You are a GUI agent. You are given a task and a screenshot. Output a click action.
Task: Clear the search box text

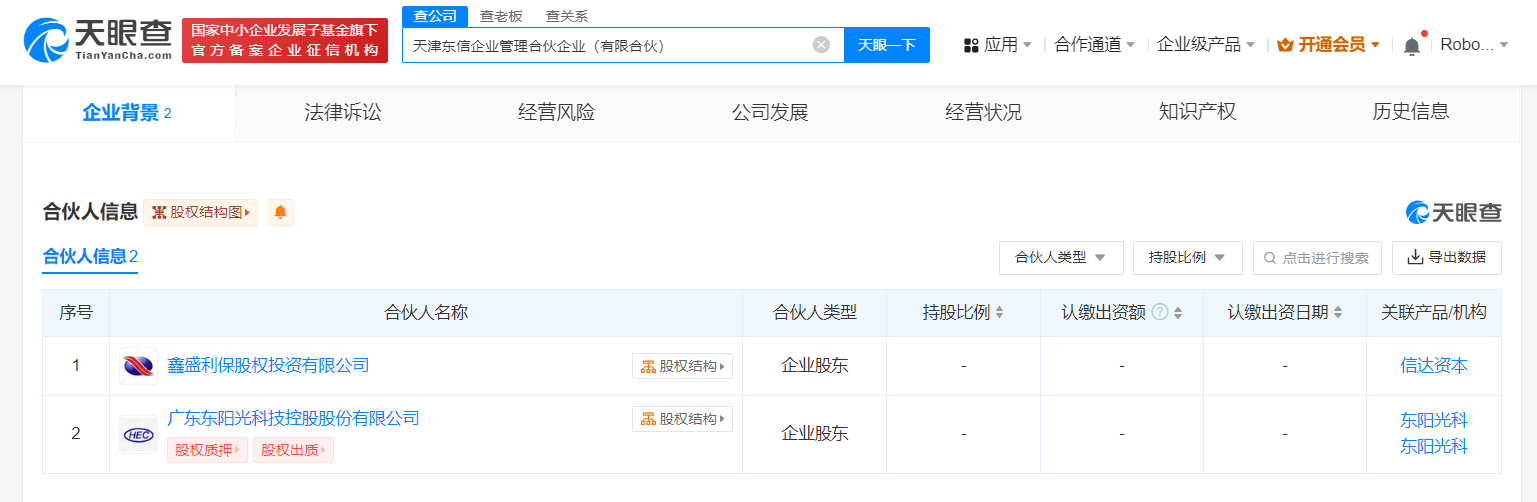coord(821,45)
